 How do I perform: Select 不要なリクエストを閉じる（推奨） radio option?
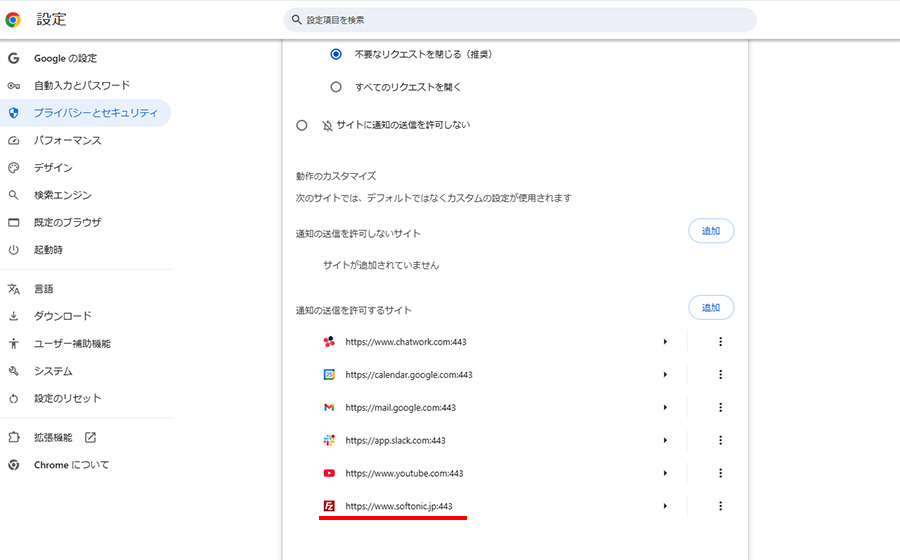(336, 54)
